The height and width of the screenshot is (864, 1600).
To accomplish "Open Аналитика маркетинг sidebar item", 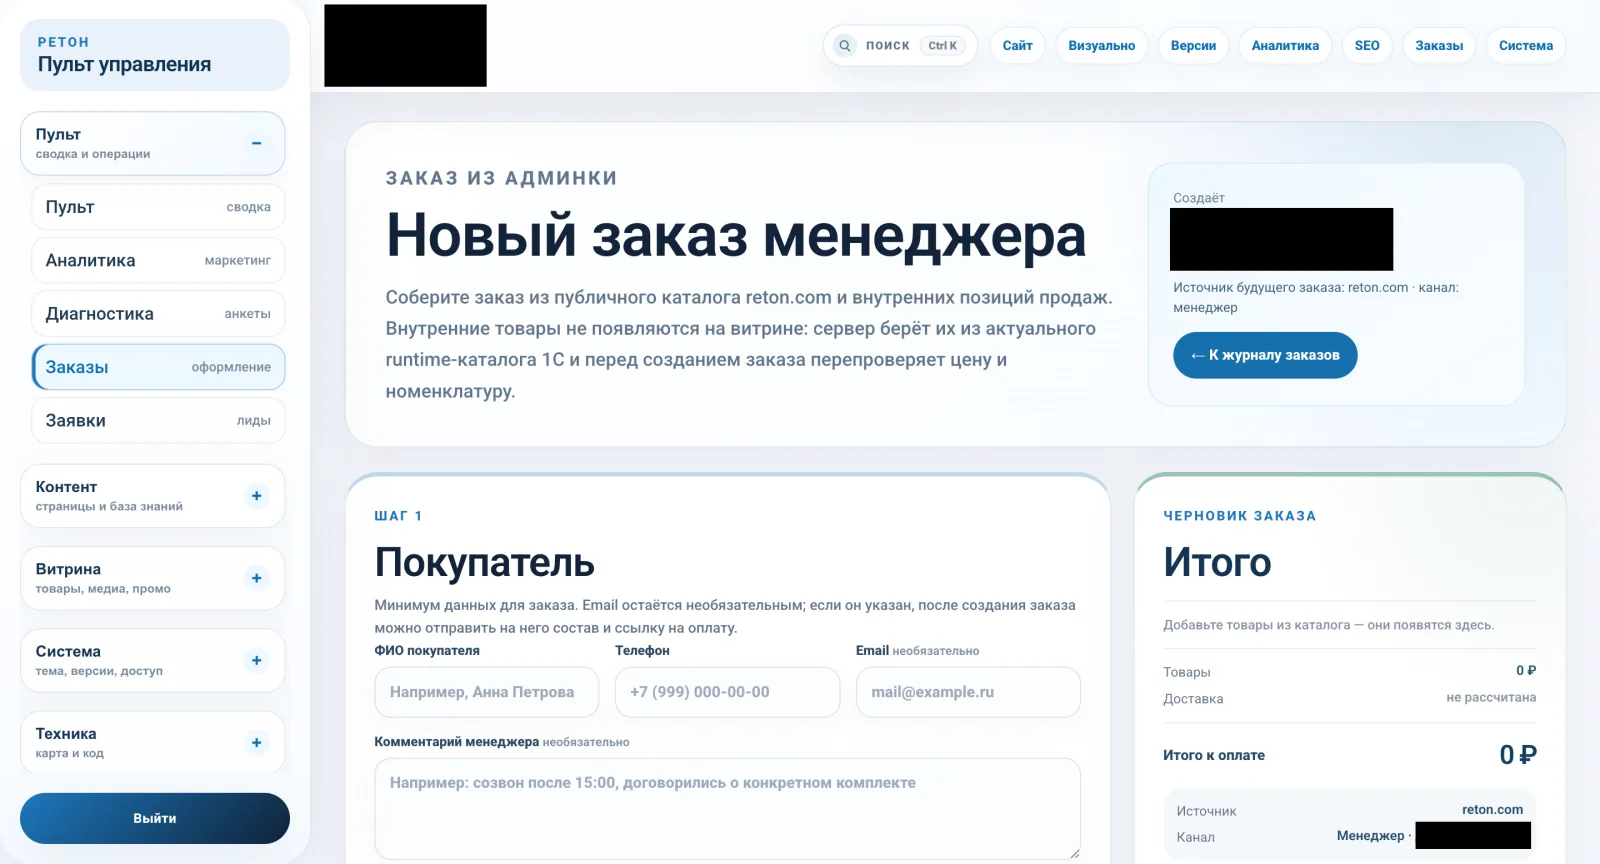I will [158, 260].
